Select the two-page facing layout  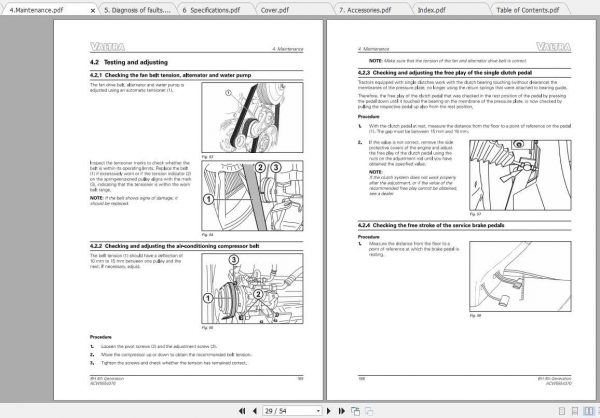[x=588, y=411]
